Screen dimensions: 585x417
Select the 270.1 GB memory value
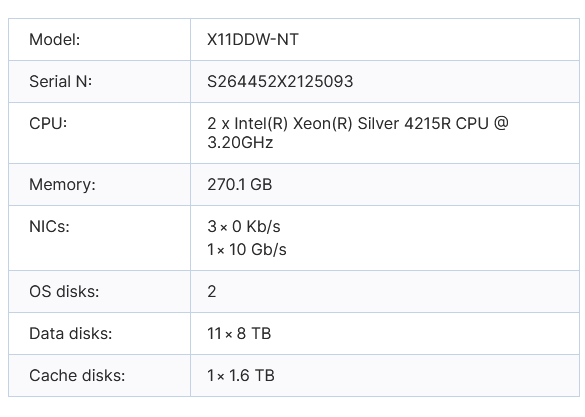coord(240,185)
